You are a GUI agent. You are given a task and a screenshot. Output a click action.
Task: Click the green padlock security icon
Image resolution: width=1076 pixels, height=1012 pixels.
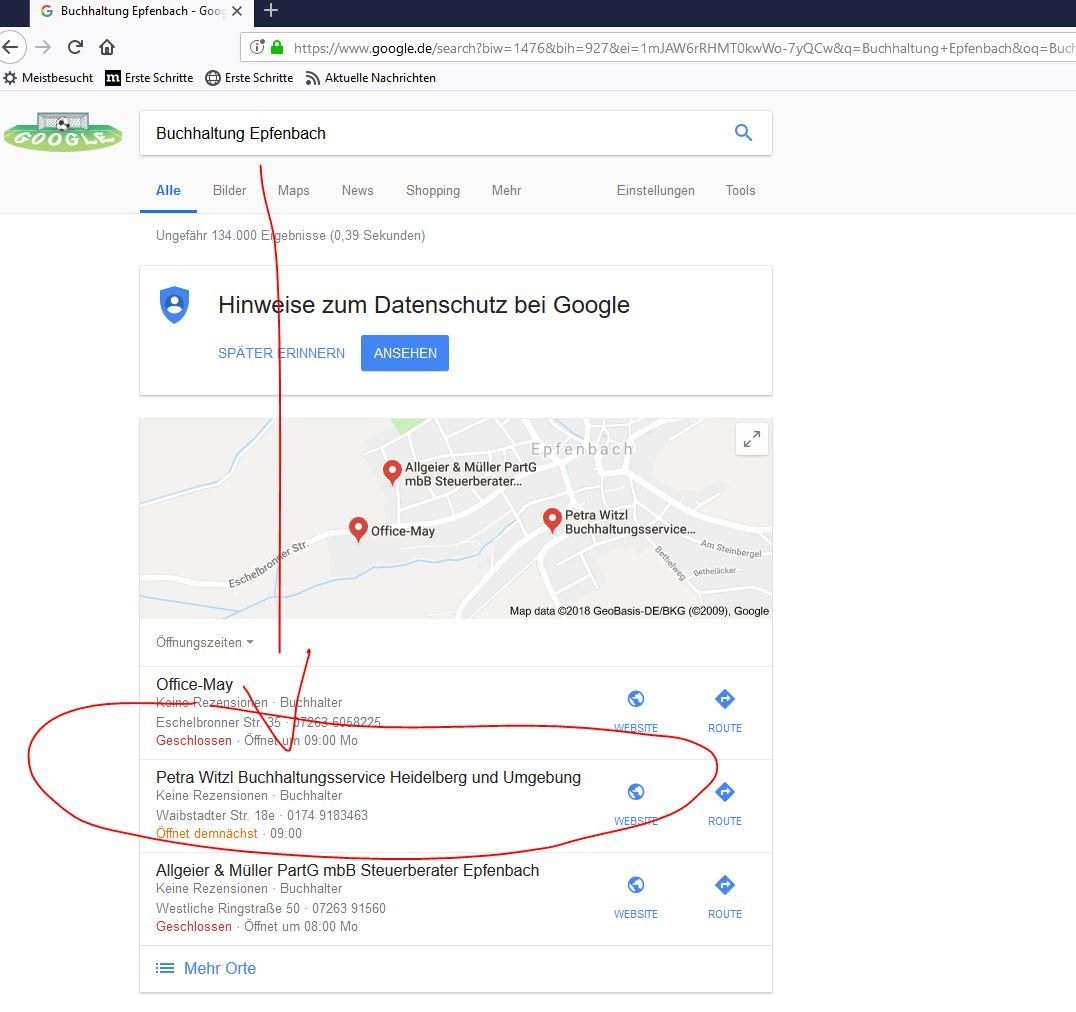coord(277,47)
